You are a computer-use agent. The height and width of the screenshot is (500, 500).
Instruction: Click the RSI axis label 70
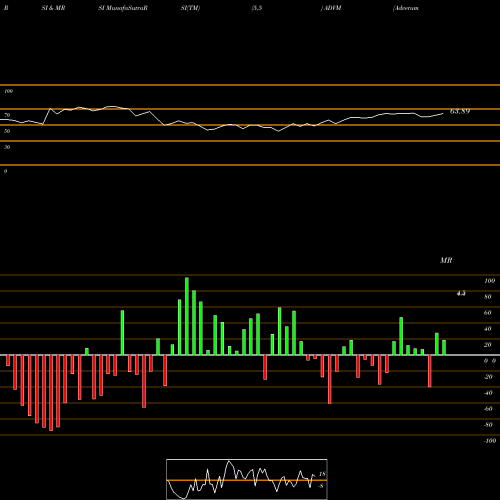pos(7,115)
